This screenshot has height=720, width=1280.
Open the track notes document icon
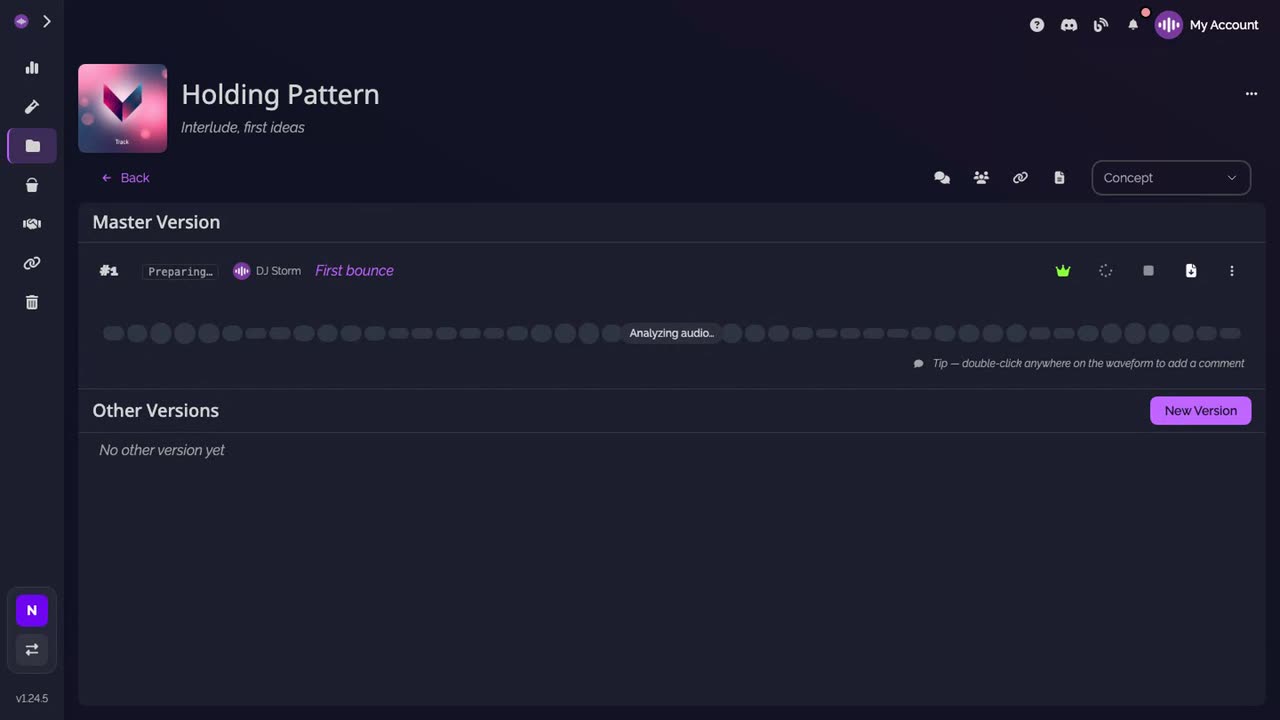click(1059, 178)
